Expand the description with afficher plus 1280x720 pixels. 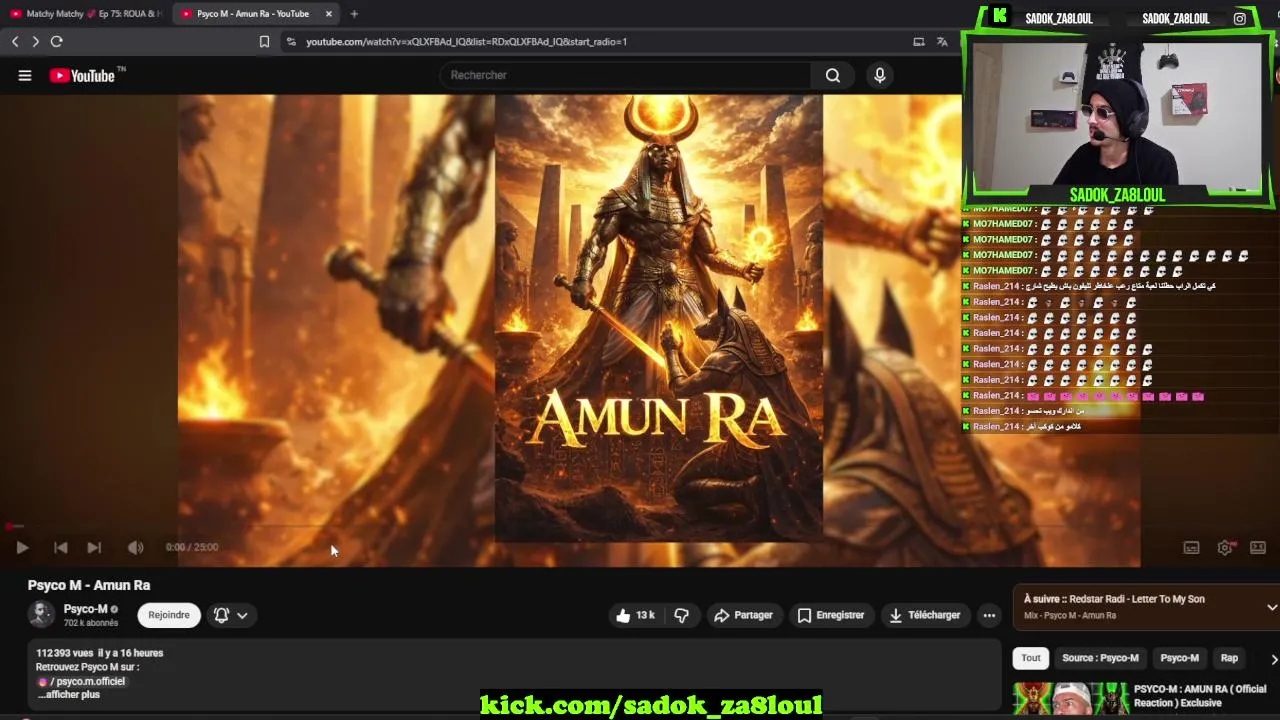[69, 694]
